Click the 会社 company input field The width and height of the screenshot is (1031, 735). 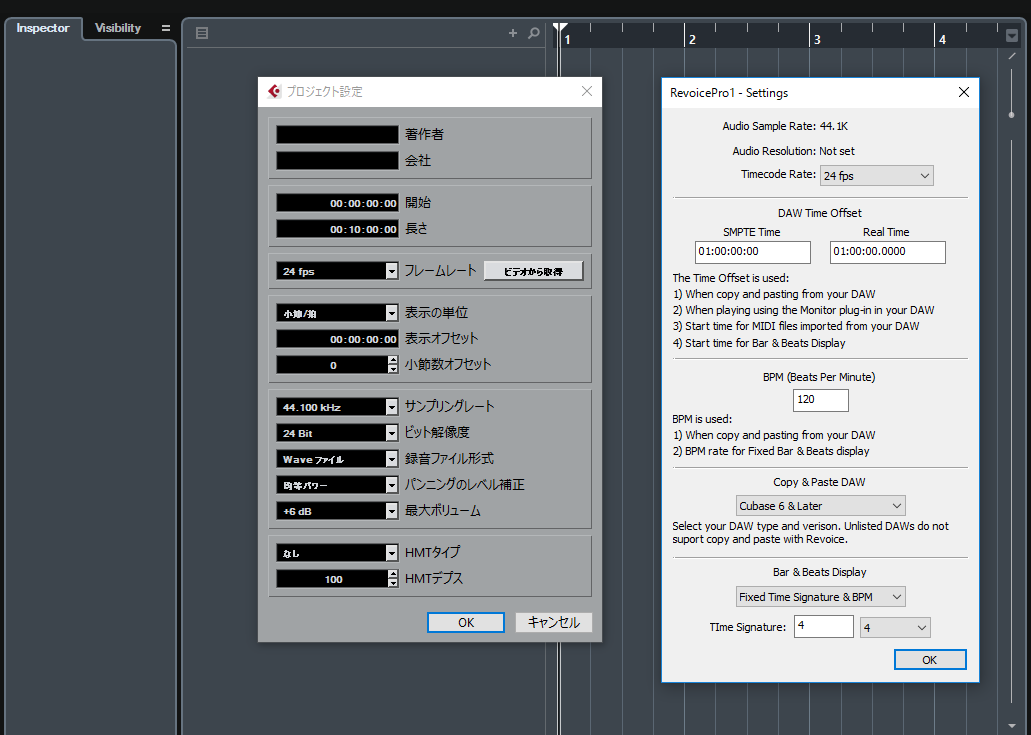pyautogui.click(x=337, y=160)
